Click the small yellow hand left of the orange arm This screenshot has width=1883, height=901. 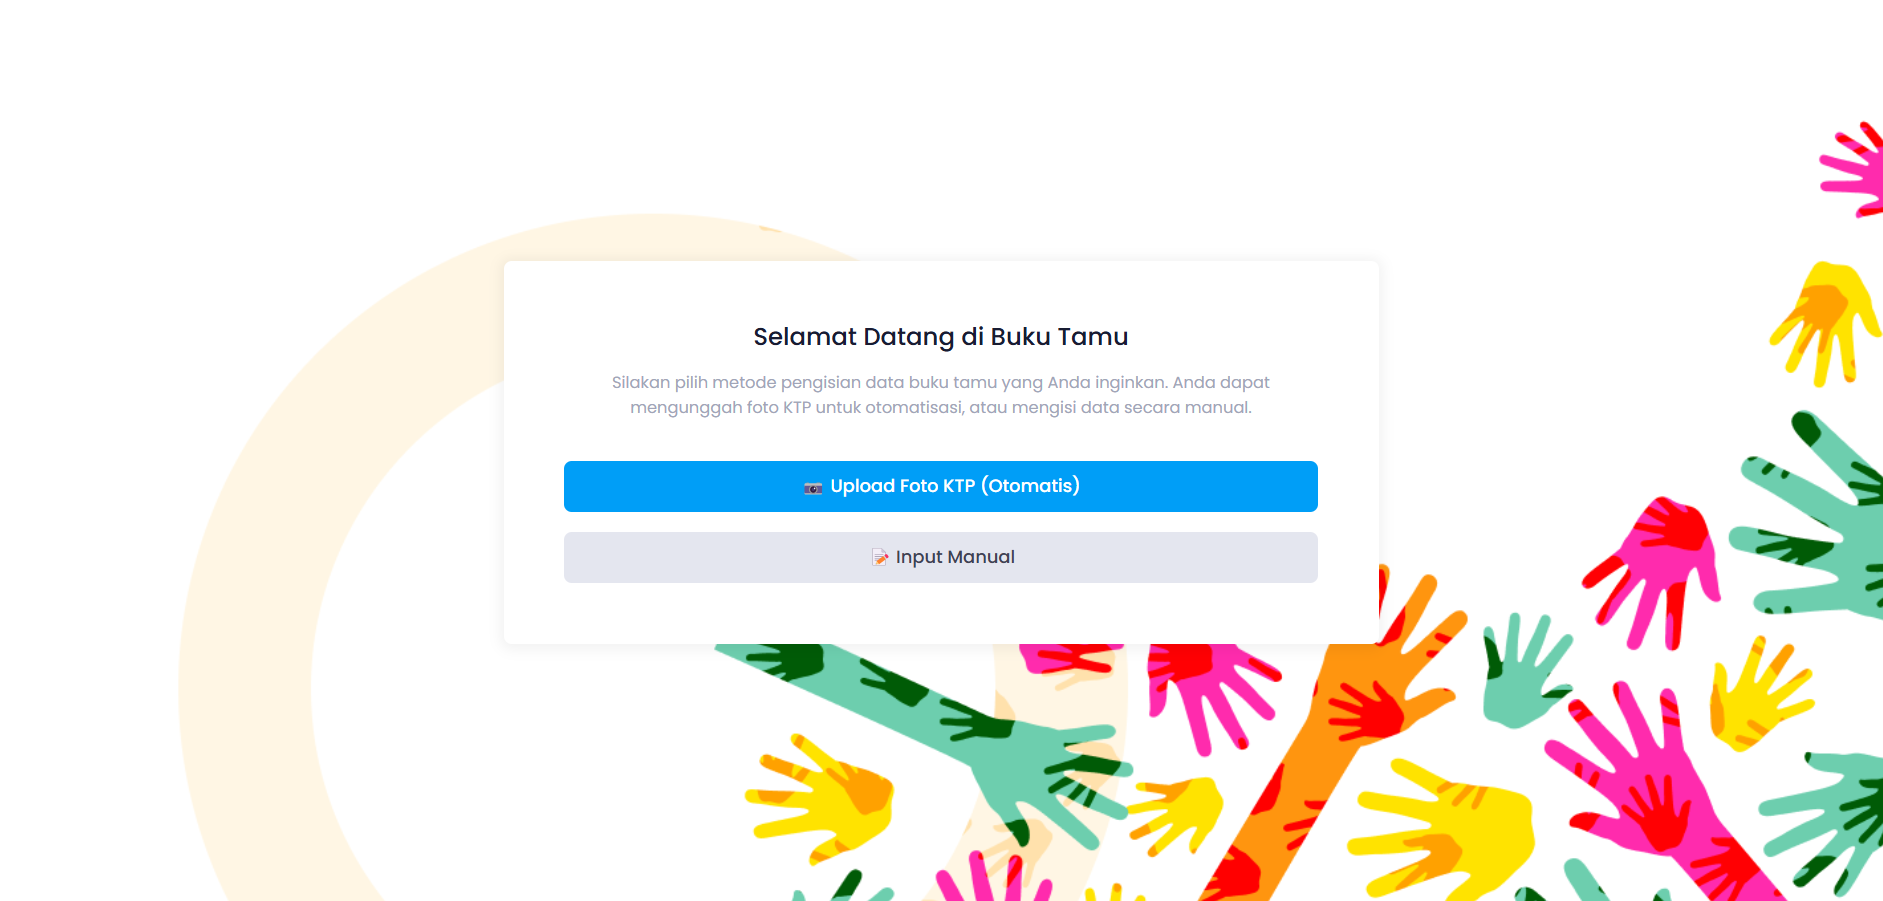[1180, 812]
